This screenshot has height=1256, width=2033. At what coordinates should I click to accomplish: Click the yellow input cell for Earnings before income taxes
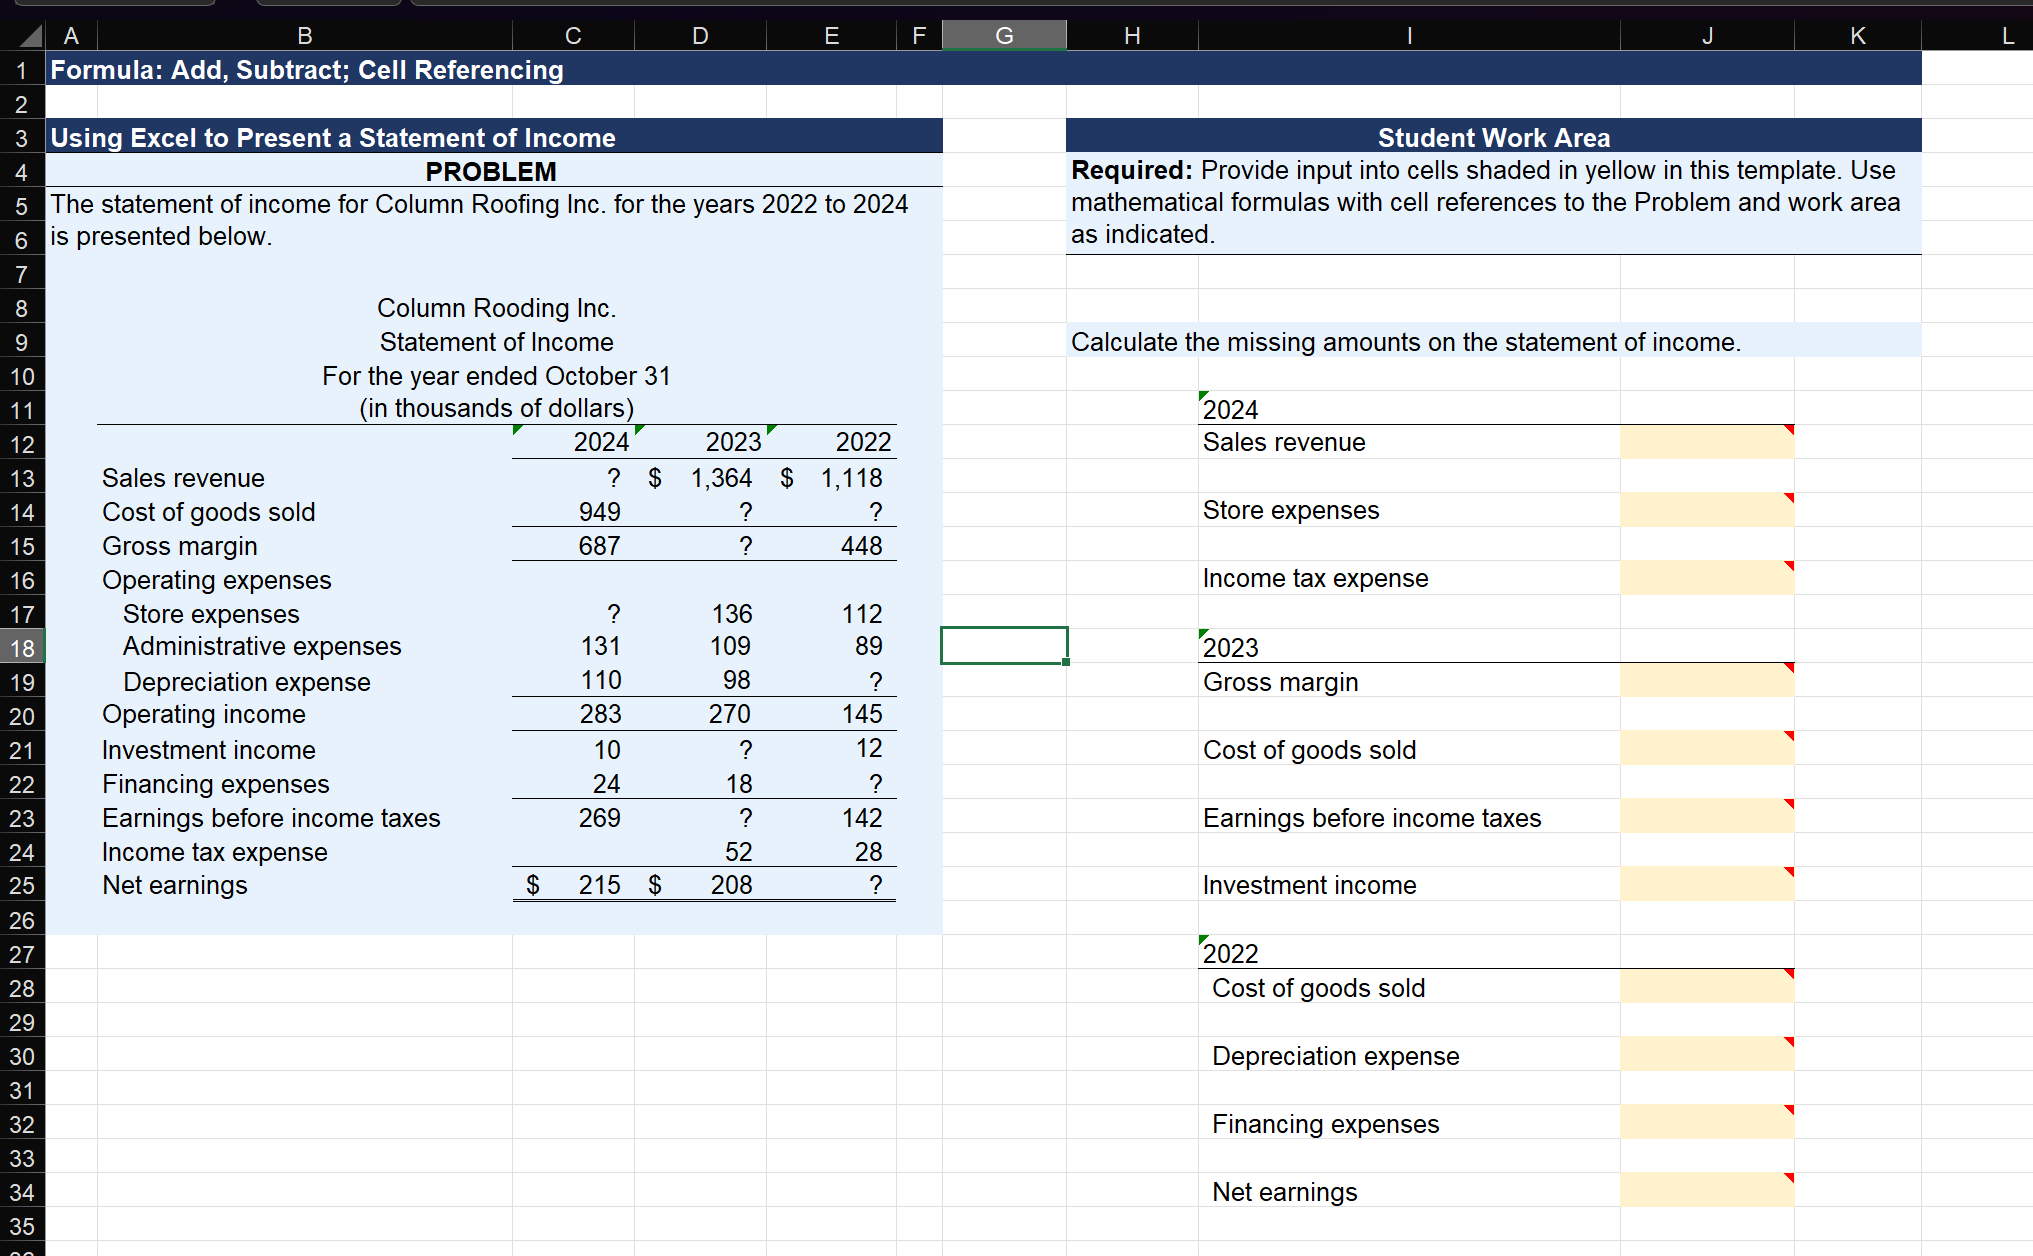pos(1706,816)
